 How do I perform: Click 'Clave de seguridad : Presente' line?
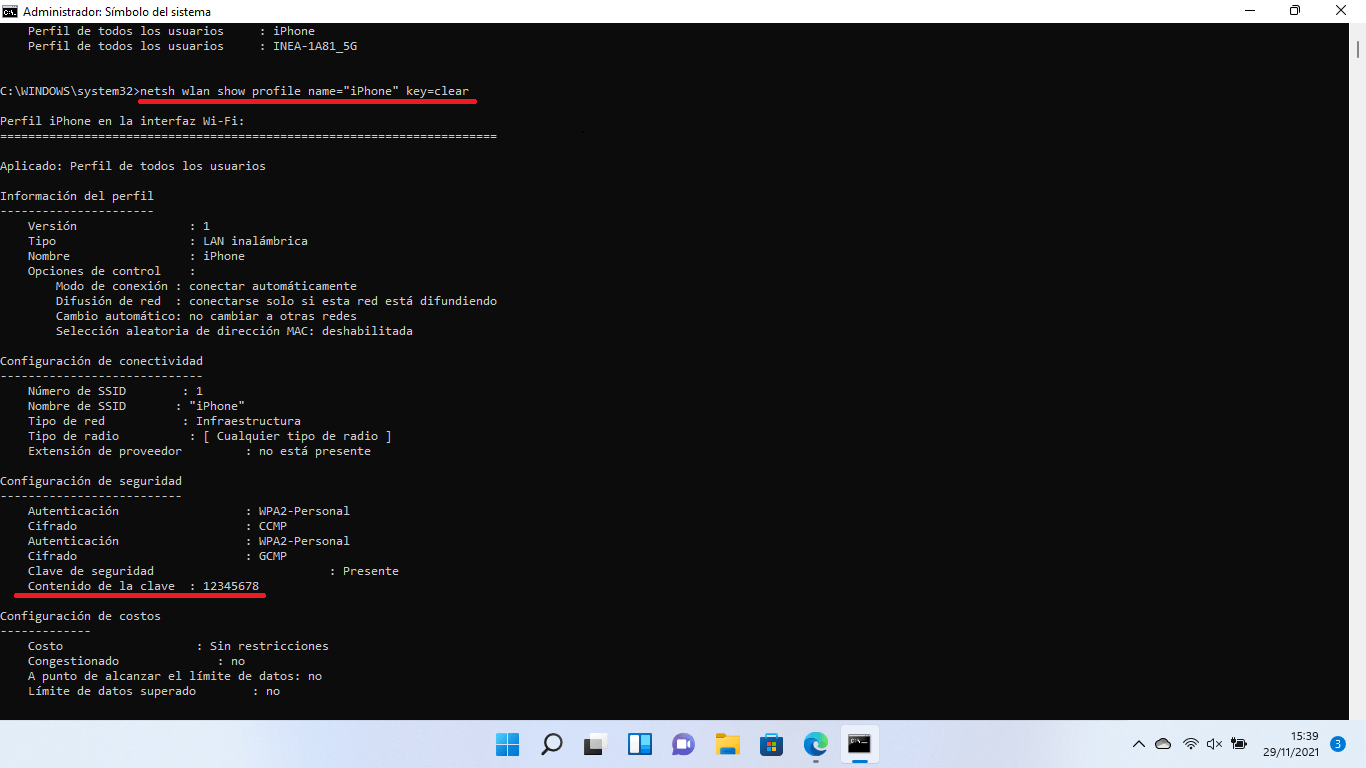(213, 571)
